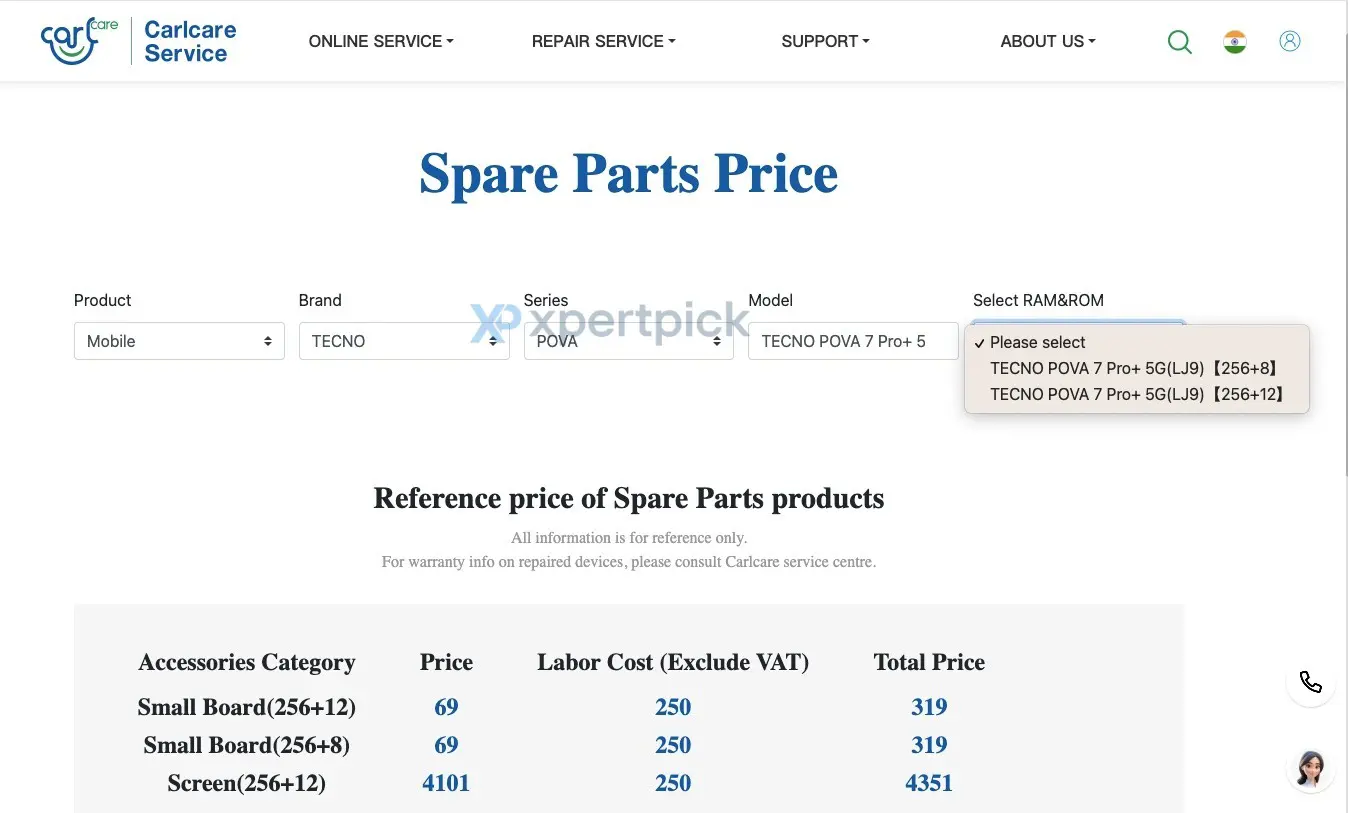Expand the Product Mobile dropdown
Viewport: 1348px width, 813px height.
[x=179, y=341]
